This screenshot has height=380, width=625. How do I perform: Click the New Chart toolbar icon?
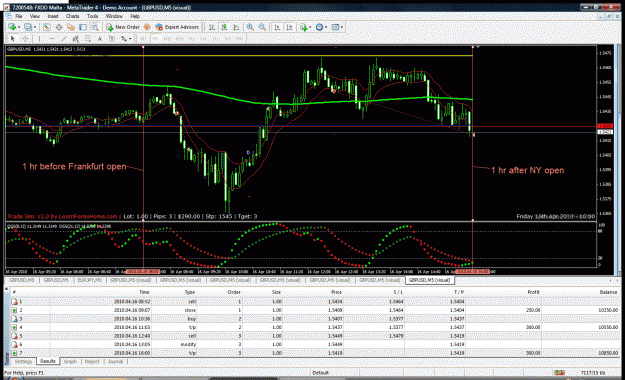click(12, 27)
